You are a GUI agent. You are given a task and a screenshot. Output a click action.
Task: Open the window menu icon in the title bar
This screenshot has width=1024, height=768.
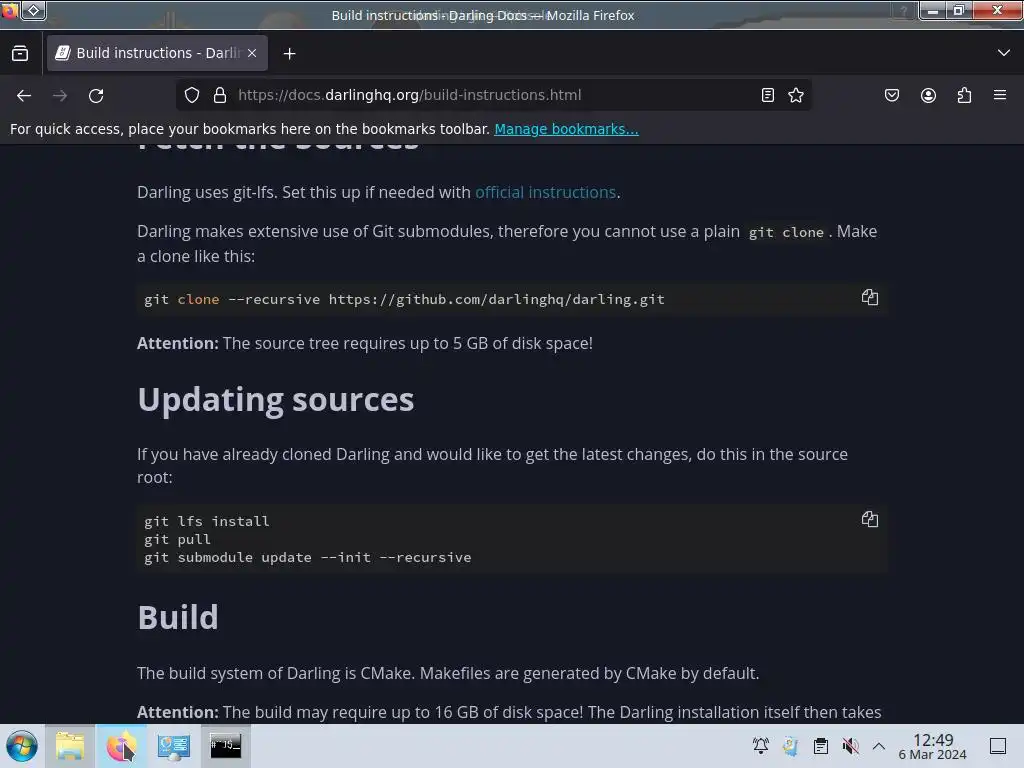coord(10,10)
